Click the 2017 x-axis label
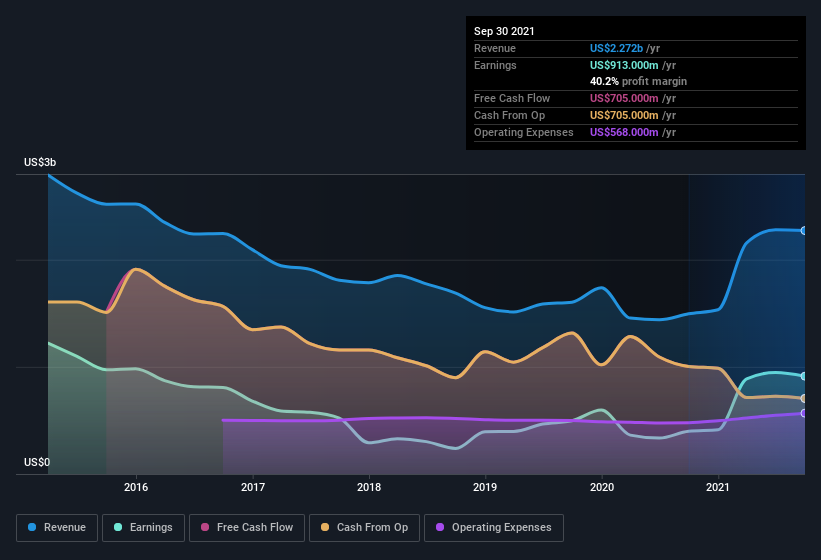This screenshot has height=560, width=821. tap(253, 487)
